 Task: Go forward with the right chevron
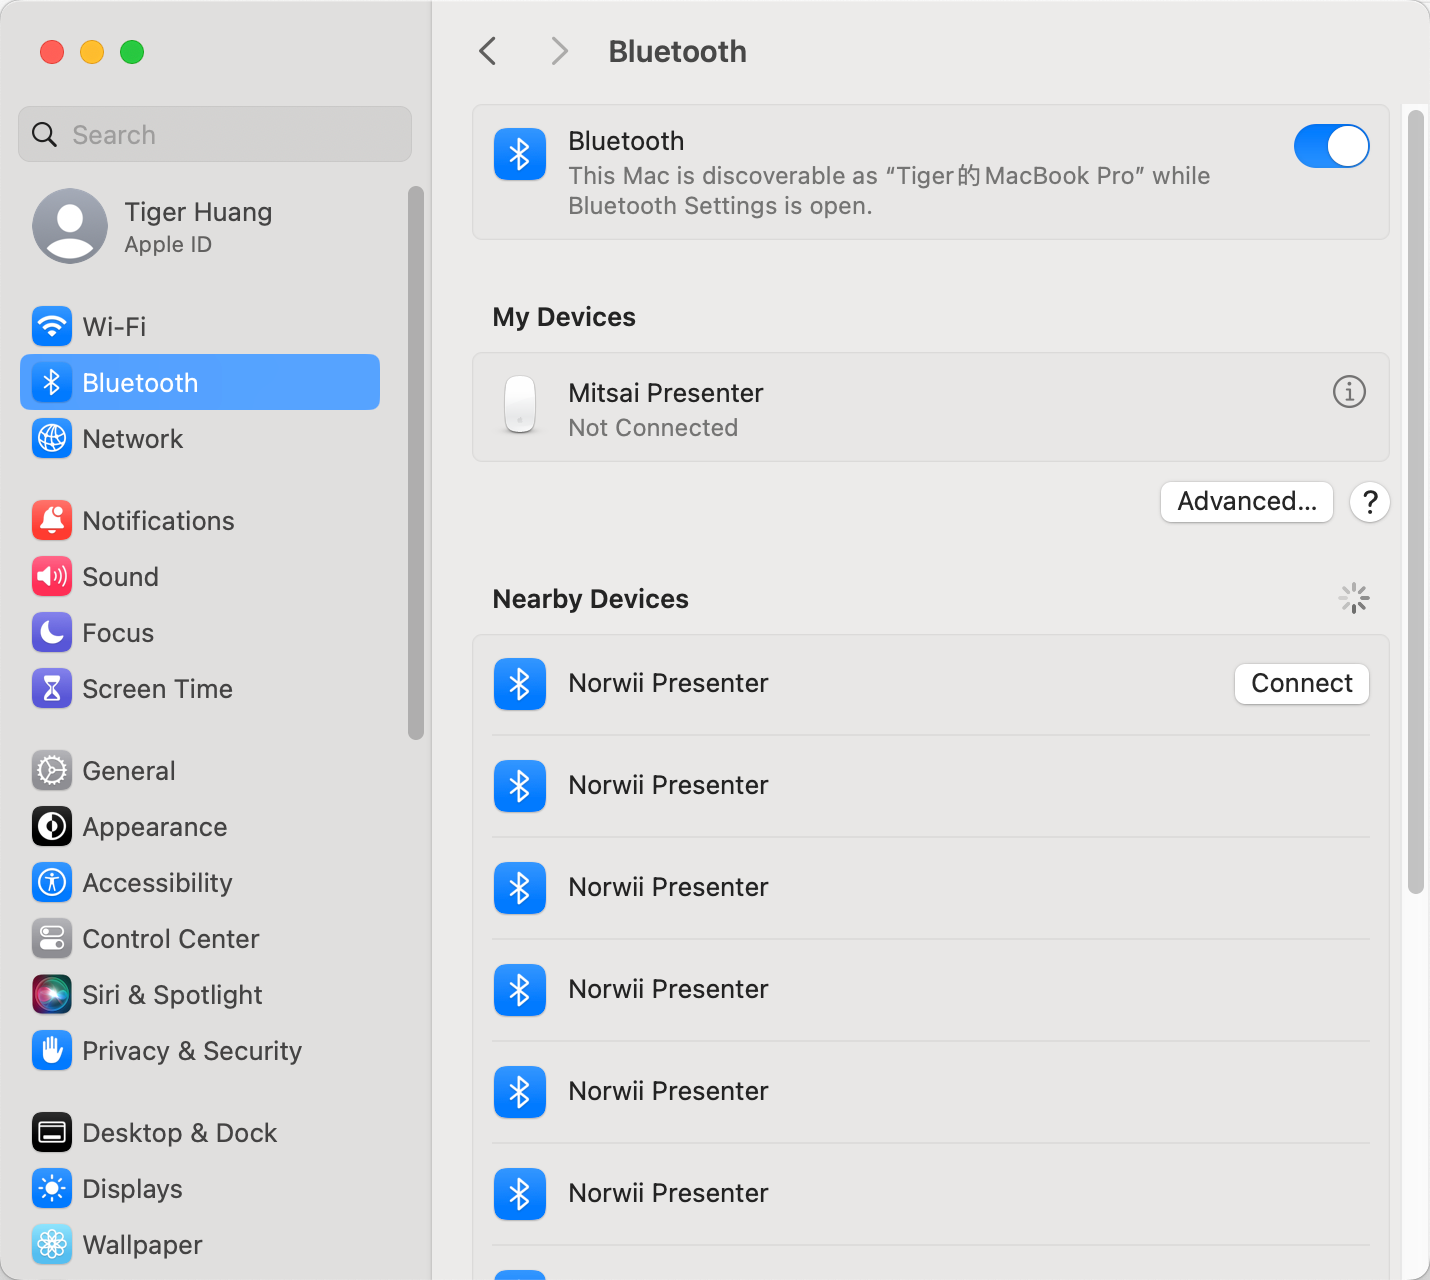tap(559, 51)
